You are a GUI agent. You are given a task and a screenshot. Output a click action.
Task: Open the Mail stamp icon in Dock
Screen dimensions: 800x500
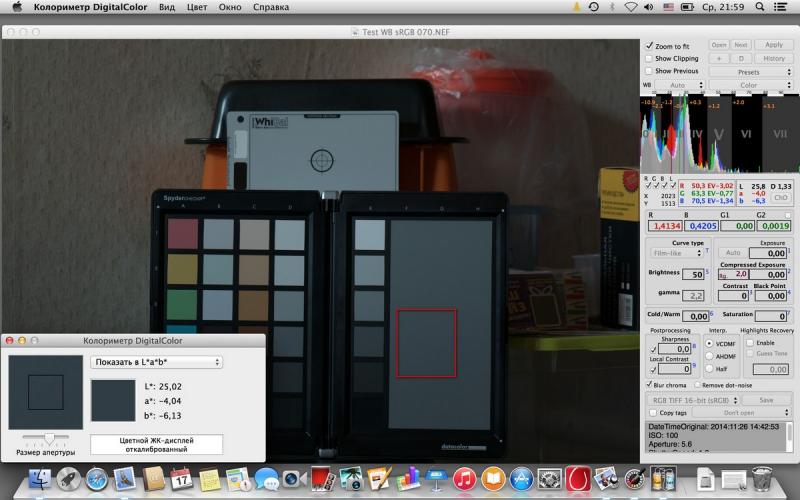(x=124, y=480)
